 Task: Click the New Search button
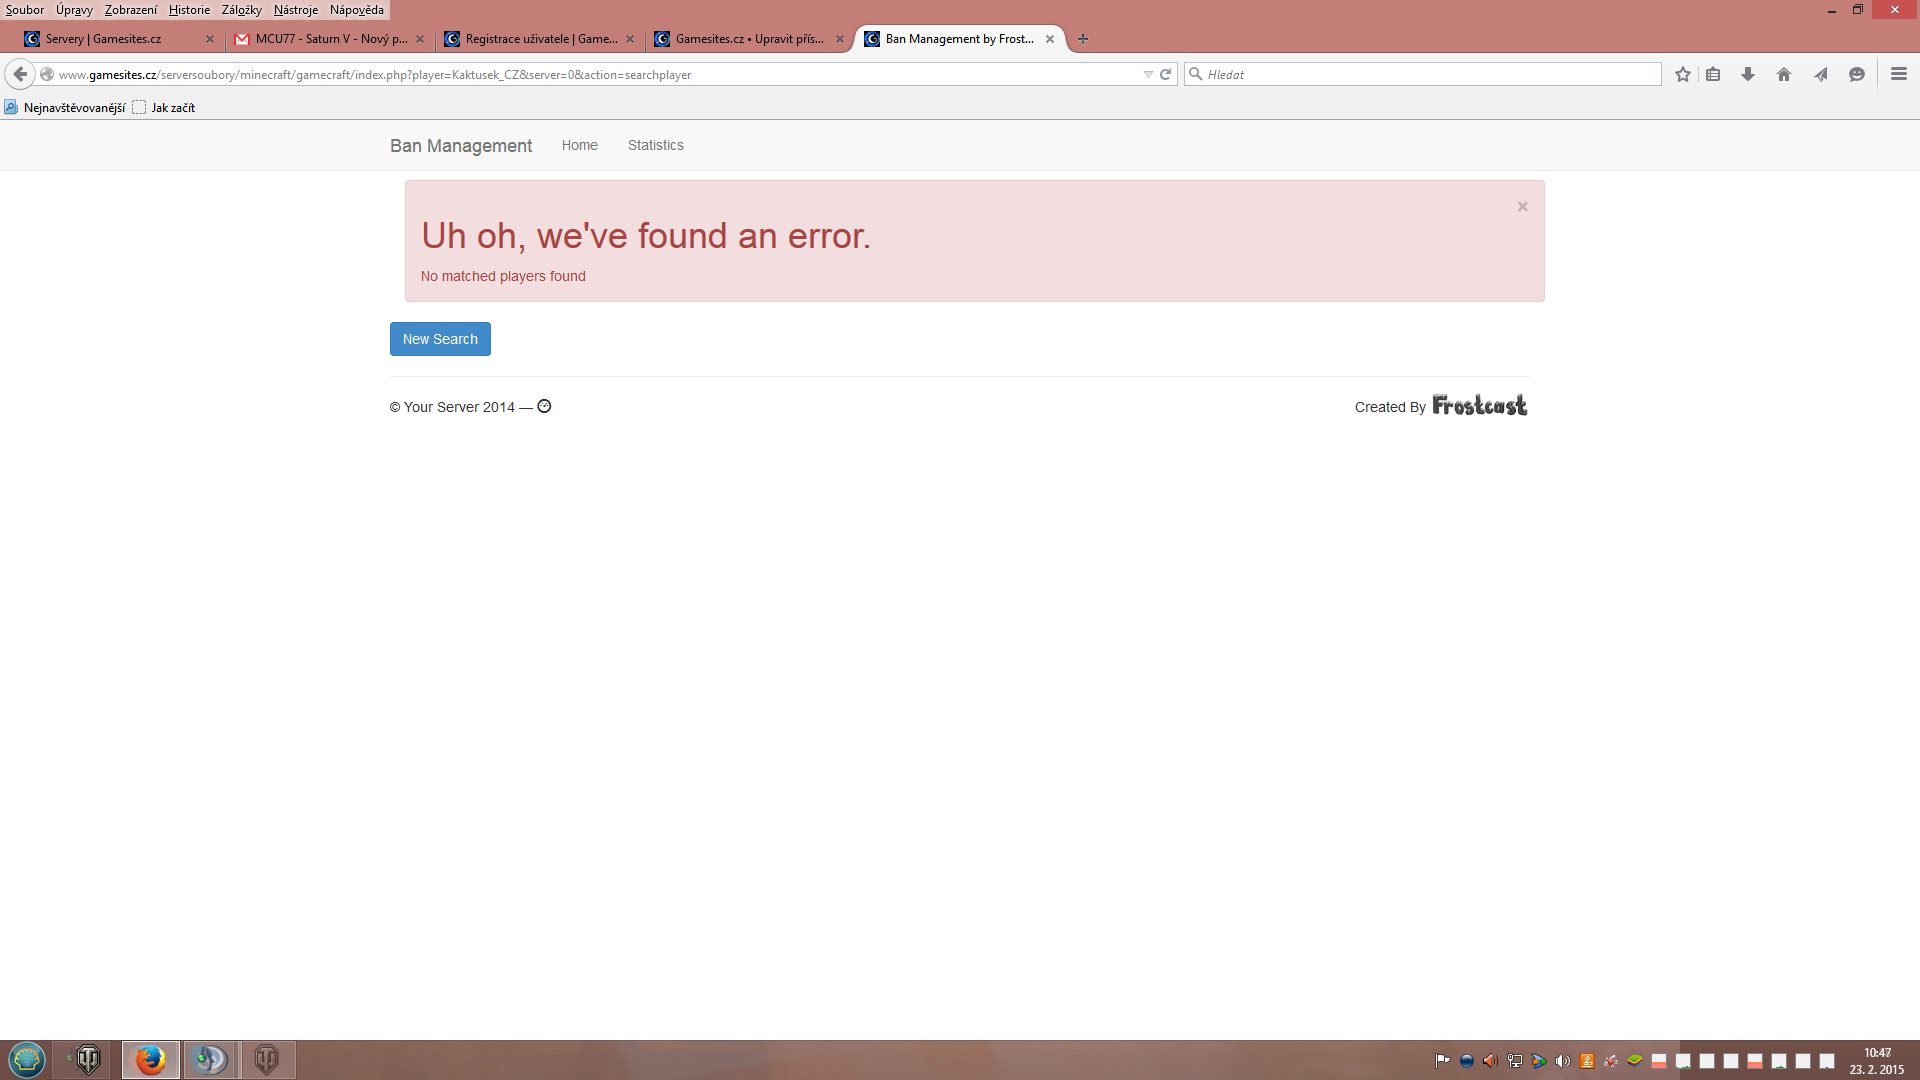(x=440, y=339)
